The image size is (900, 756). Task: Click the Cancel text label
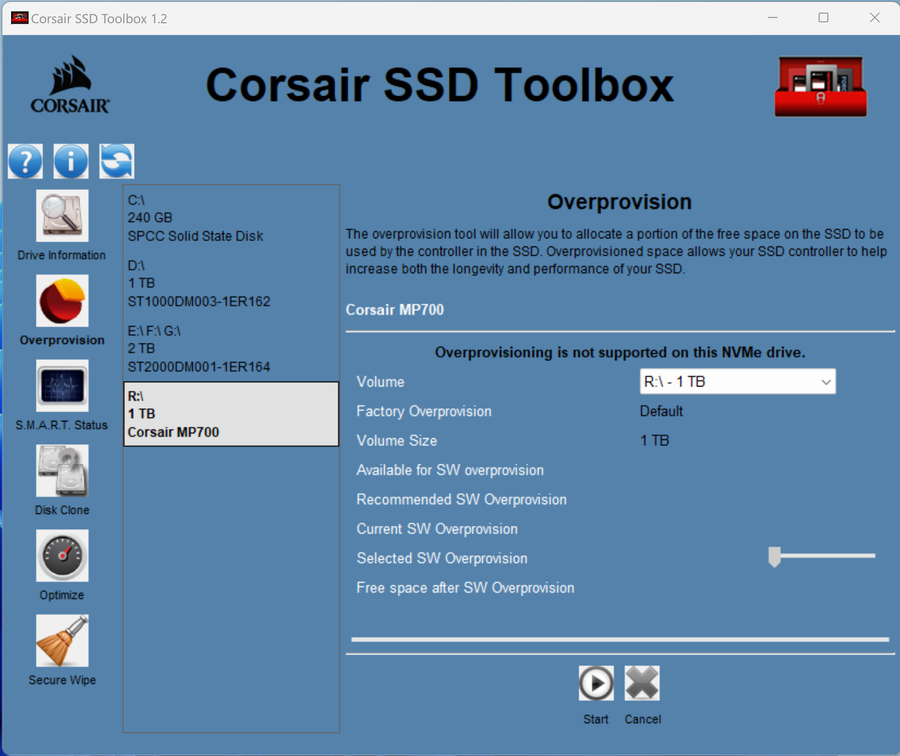point(643,719)
